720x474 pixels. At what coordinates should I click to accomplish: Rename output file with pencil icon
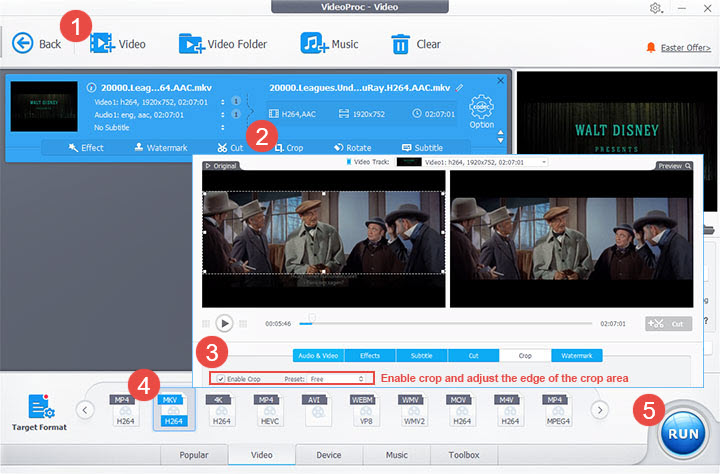[x=459, y=87]
